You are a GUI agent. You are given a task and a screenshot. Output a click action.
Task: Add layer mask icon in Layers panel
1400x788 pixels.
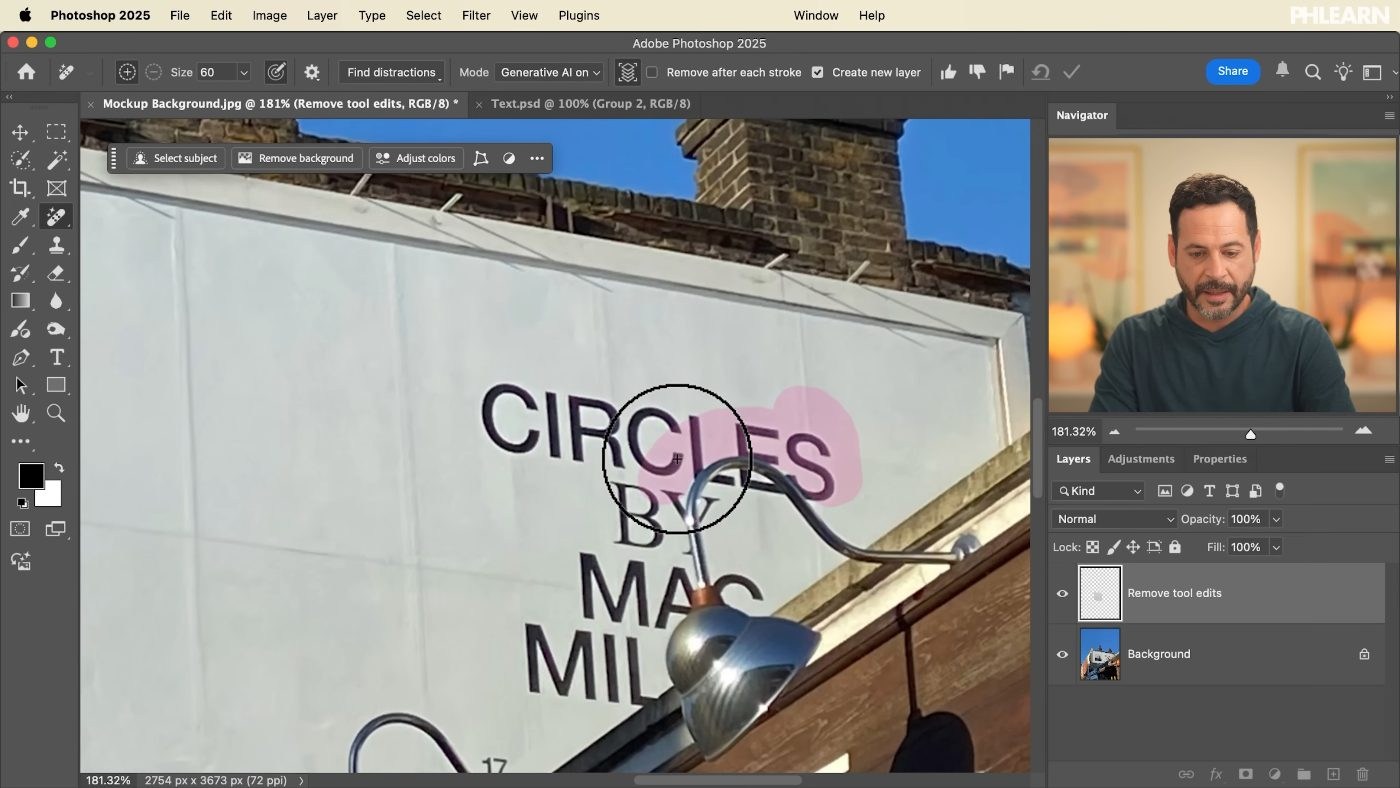click(x=1245, y=774)
